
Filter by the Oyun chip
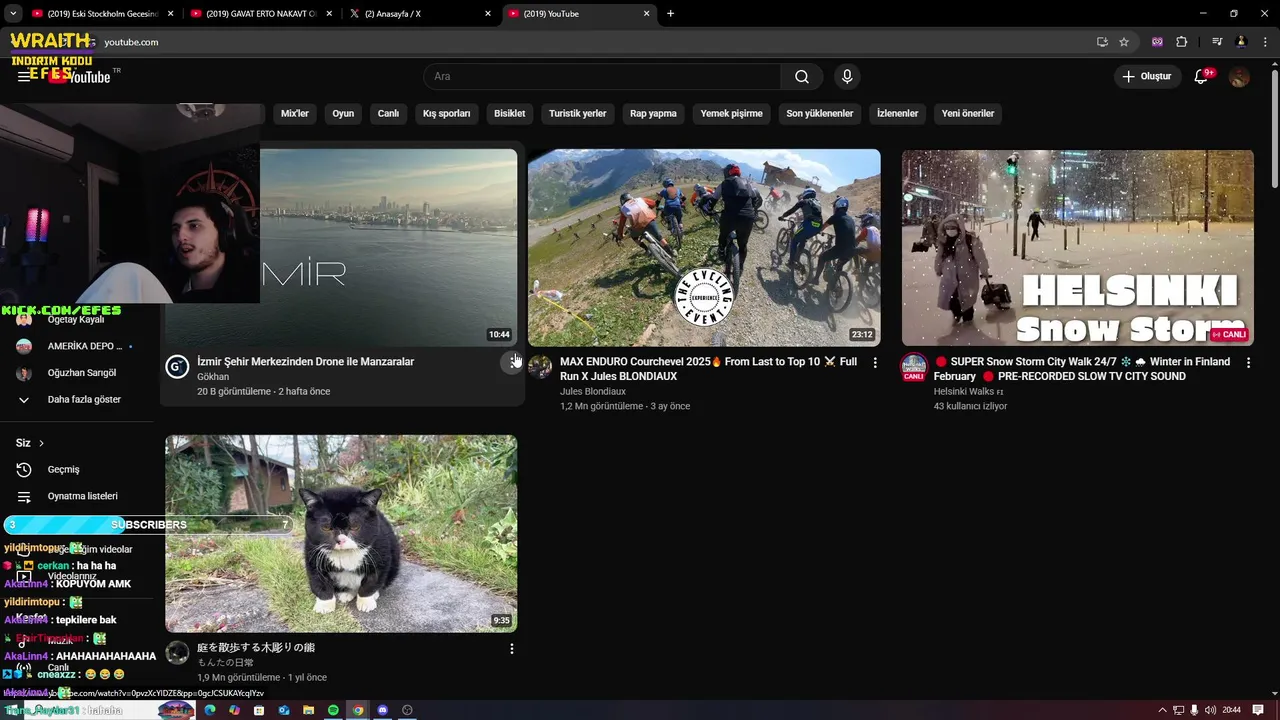343,114
